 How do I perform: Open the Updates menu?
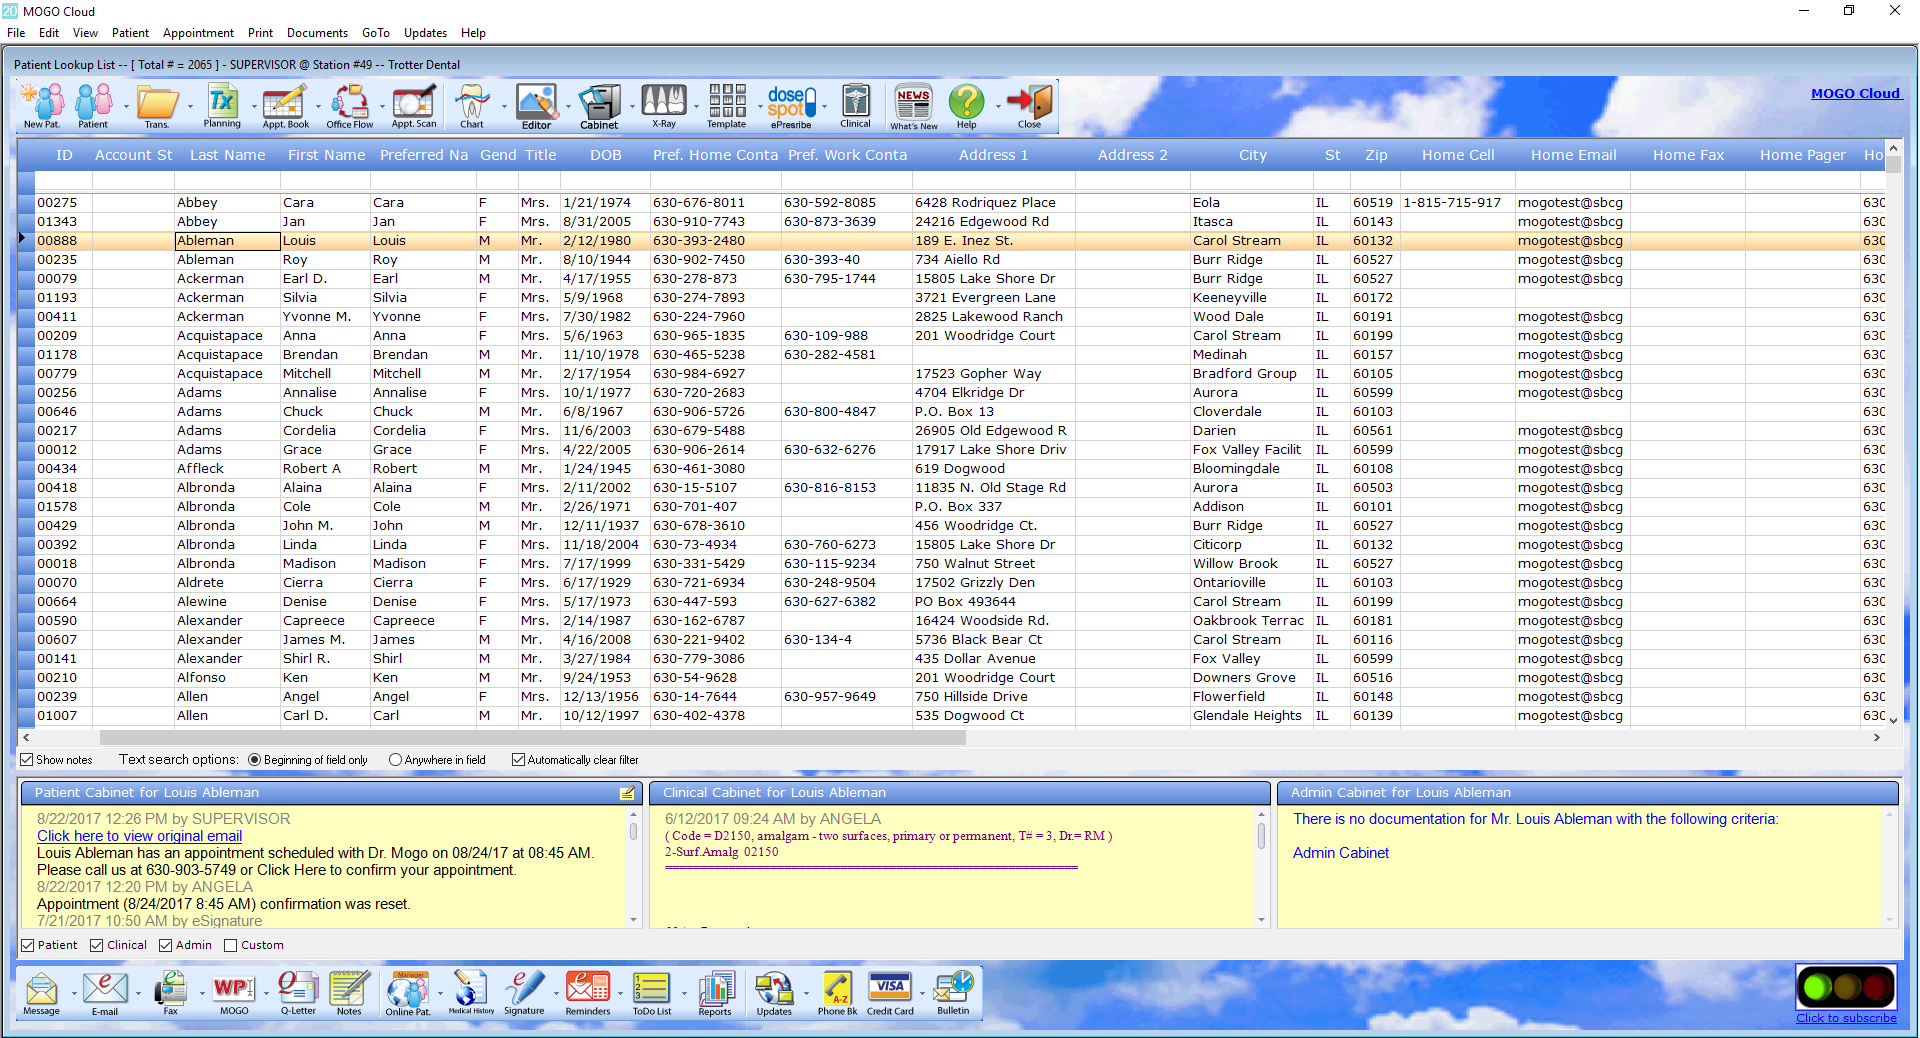click(x=425, y=33)
